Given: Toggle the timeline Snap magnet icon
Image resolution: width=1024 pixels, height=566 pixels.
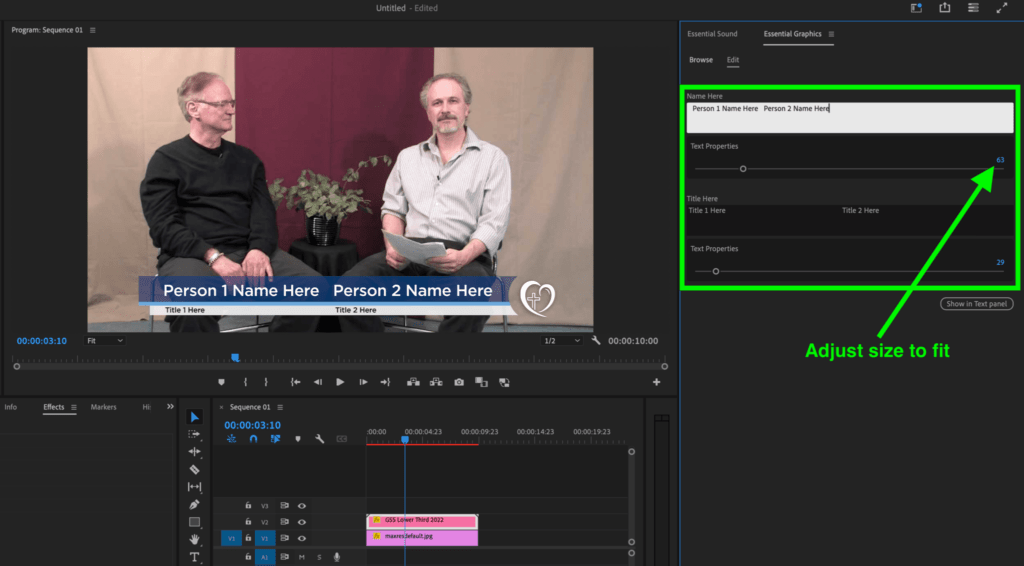Looking at the screenshot, I should 254,439.
